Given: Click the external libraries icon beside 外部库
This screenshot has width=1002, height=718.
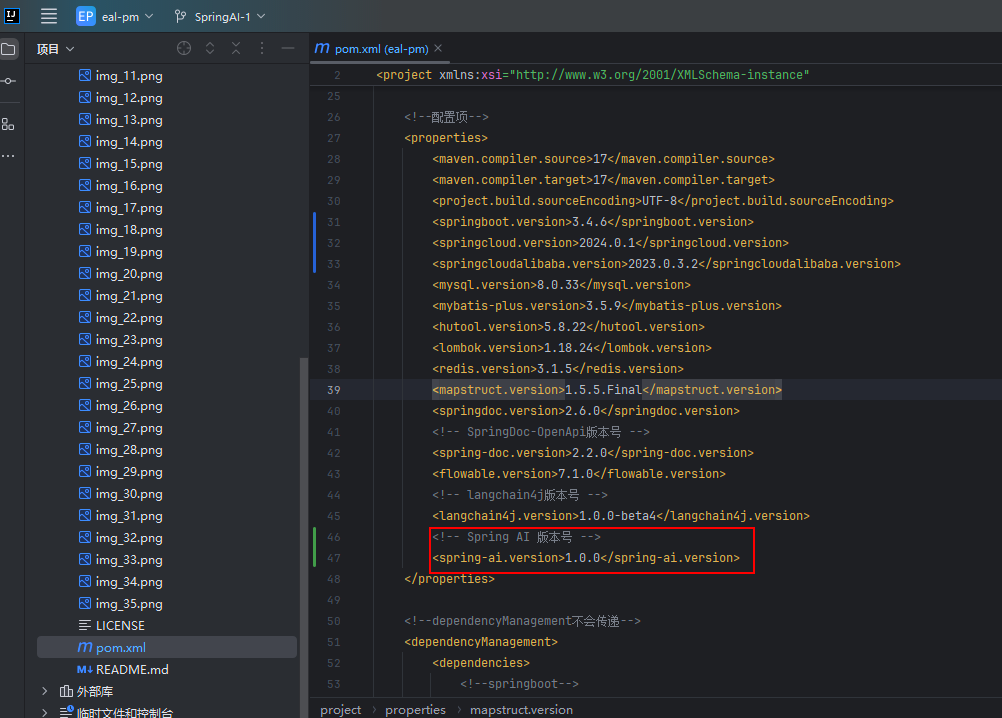Looking at the screenshot, I should click(66, 691).
